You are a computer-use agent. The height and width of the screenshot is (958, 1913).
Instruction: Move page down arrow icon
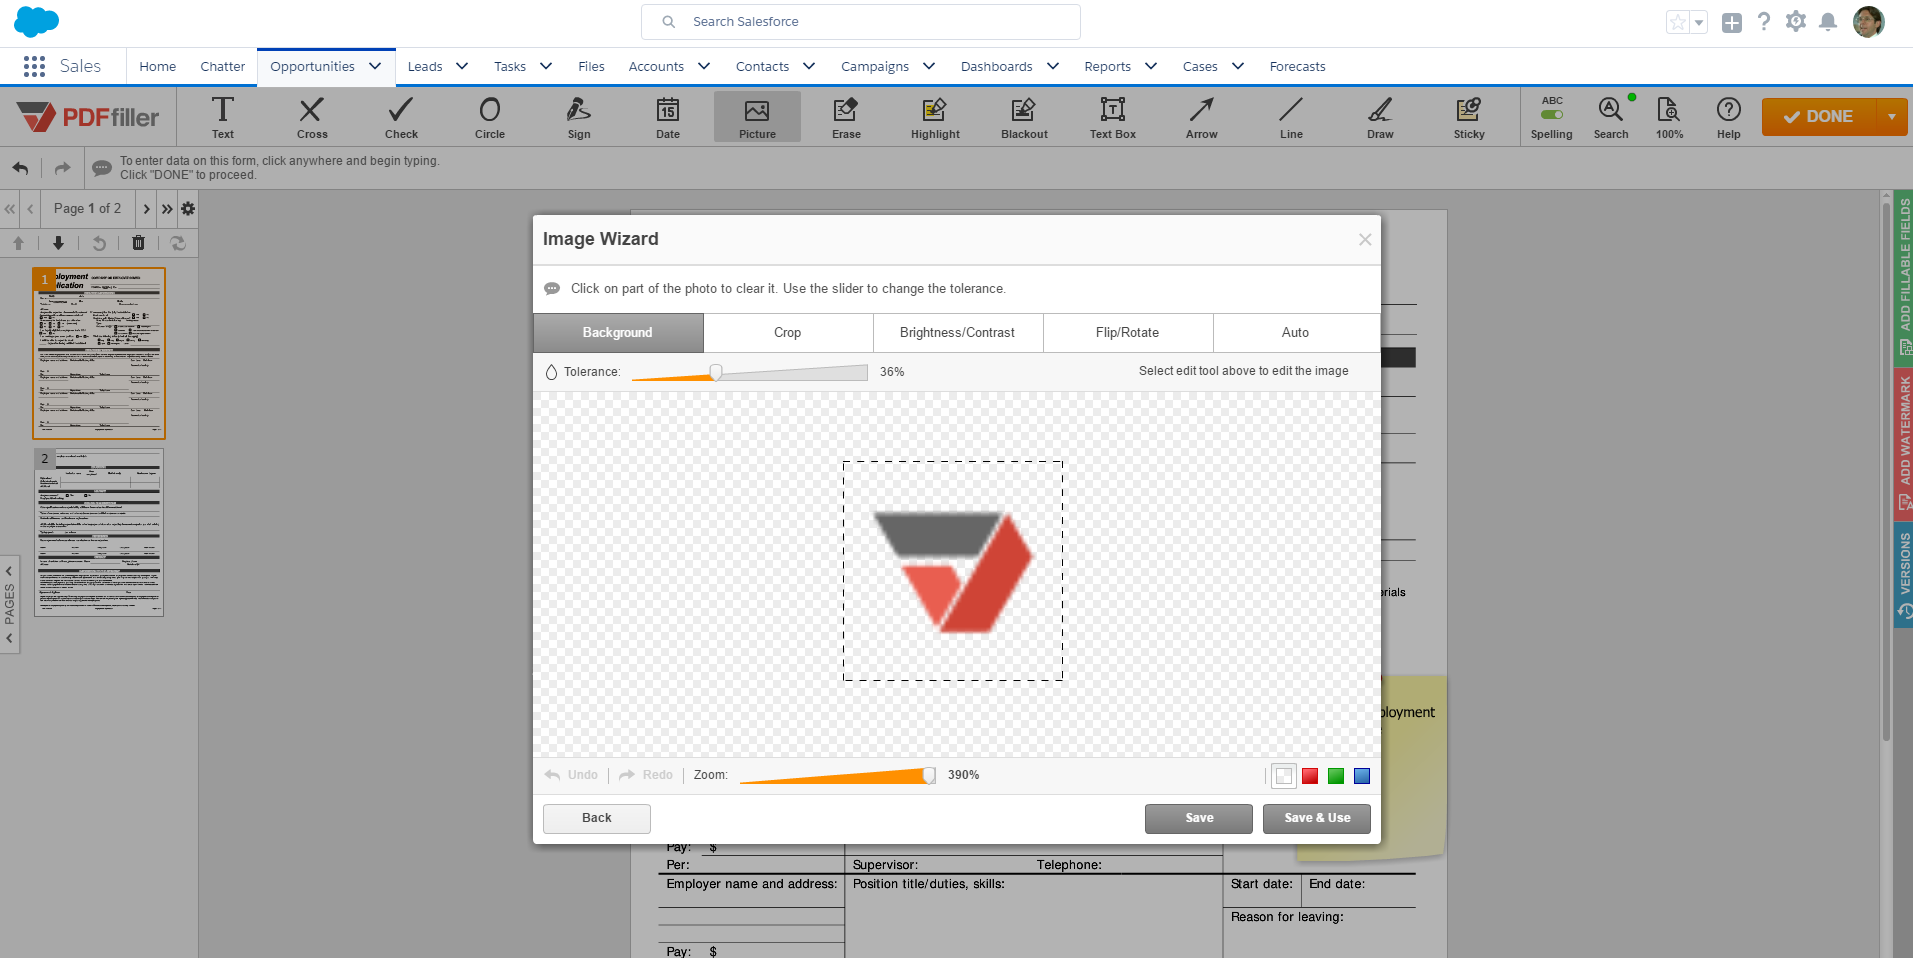point(58,243)
